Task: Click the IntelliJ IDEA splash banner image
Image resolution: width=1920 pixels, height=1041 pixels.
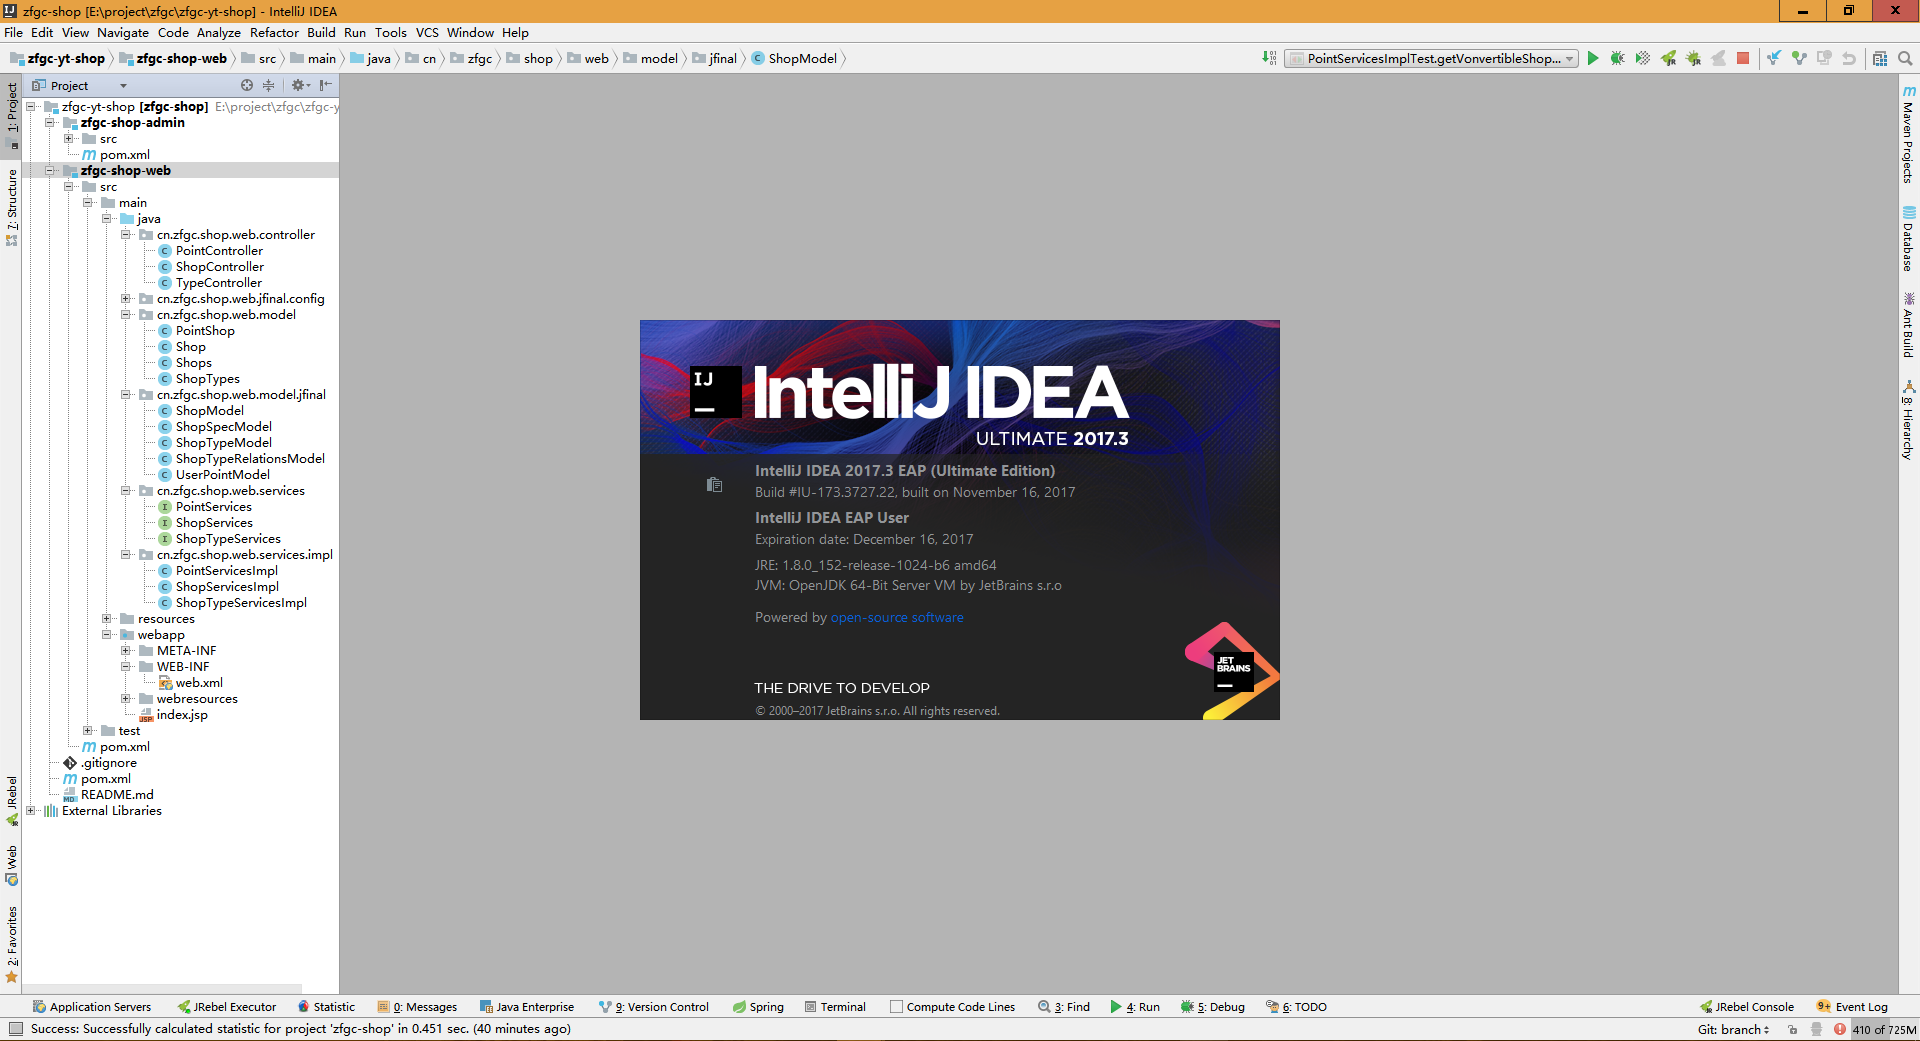Action: pos(960,387)
